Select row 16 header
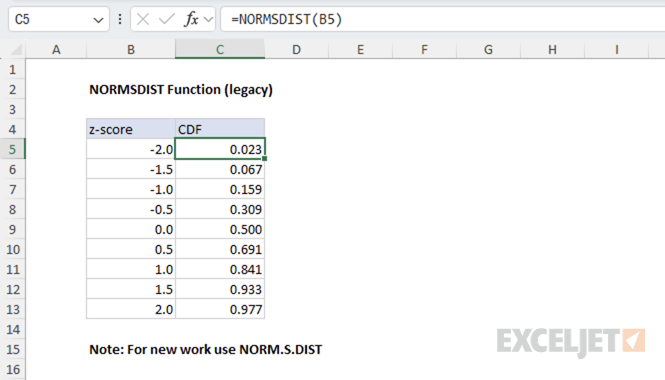This screenshot has width=665, height=380. [13, 369]
